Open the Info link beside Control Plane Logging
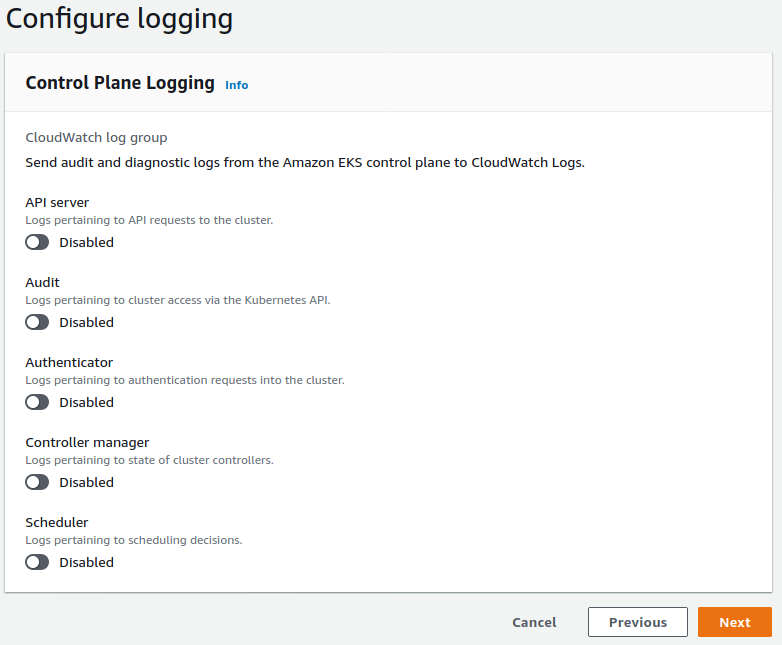 coord(236,85)
